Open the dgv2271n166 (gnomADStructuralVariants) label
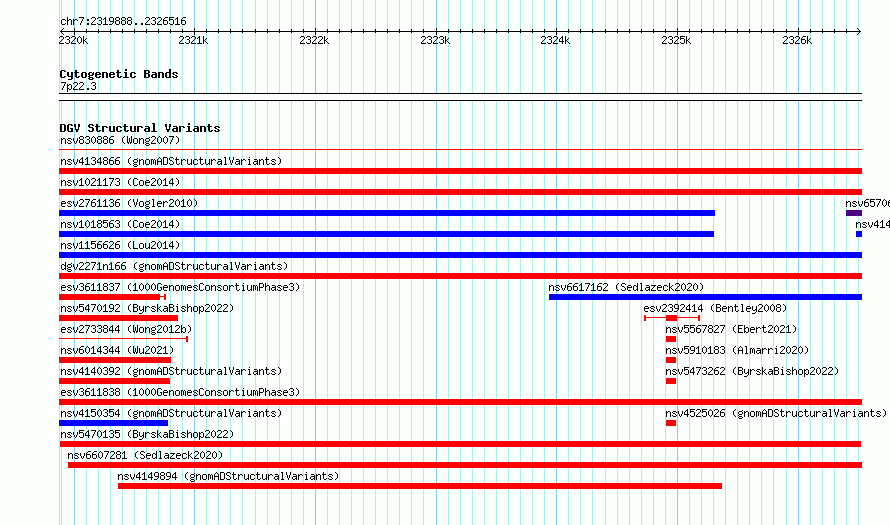 (174, 266)
